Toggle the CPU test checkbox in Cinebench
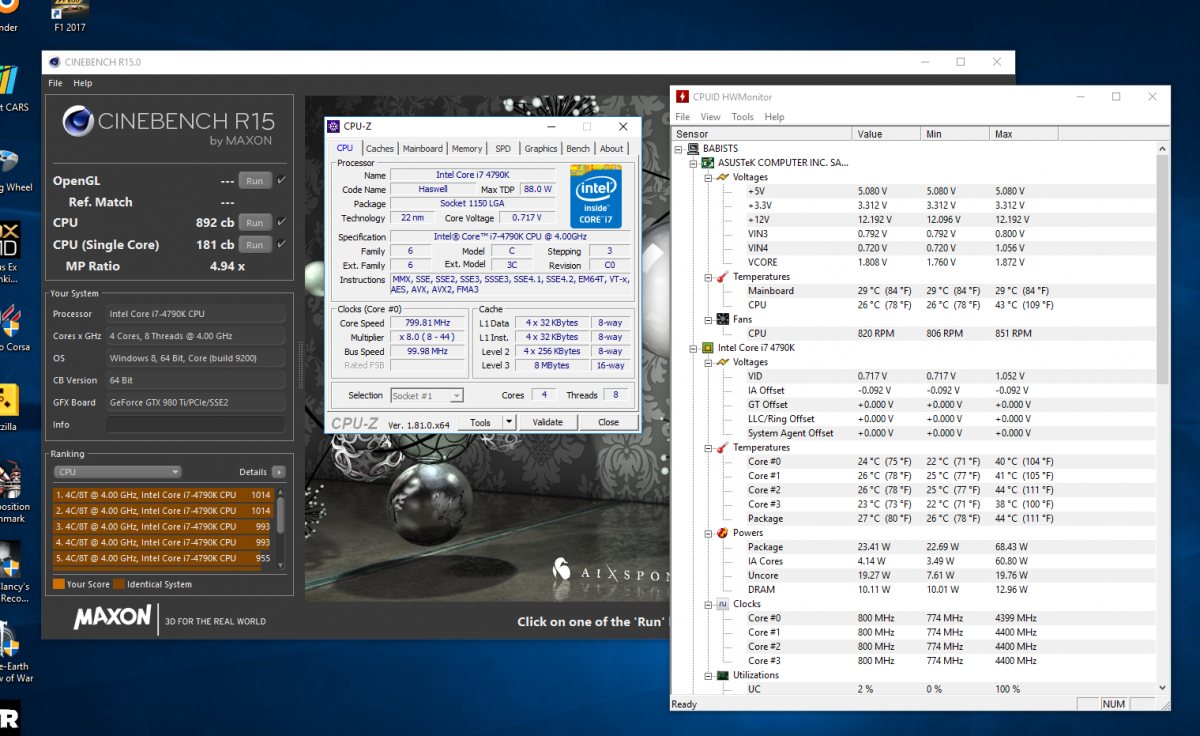The width and height of the screenshot is (1200, 736). pos(281,222)
